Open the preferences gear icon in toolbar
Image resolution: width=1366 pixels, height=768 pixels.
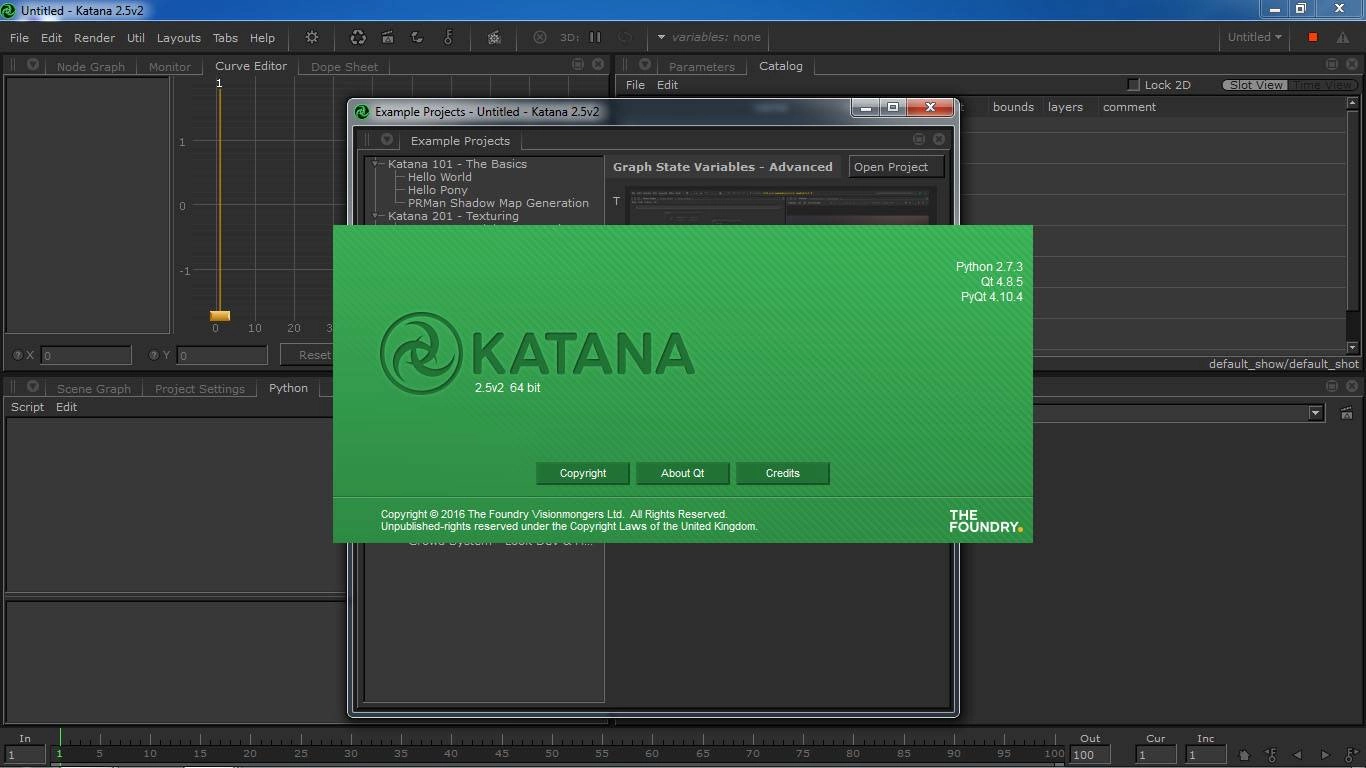tap(312, 37)
